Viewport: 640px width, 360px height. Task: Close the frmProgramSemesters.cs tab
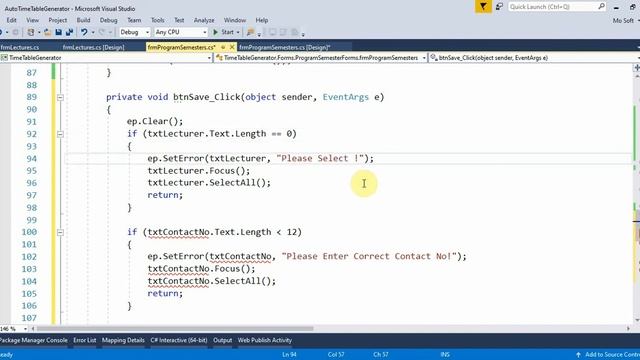232,47
